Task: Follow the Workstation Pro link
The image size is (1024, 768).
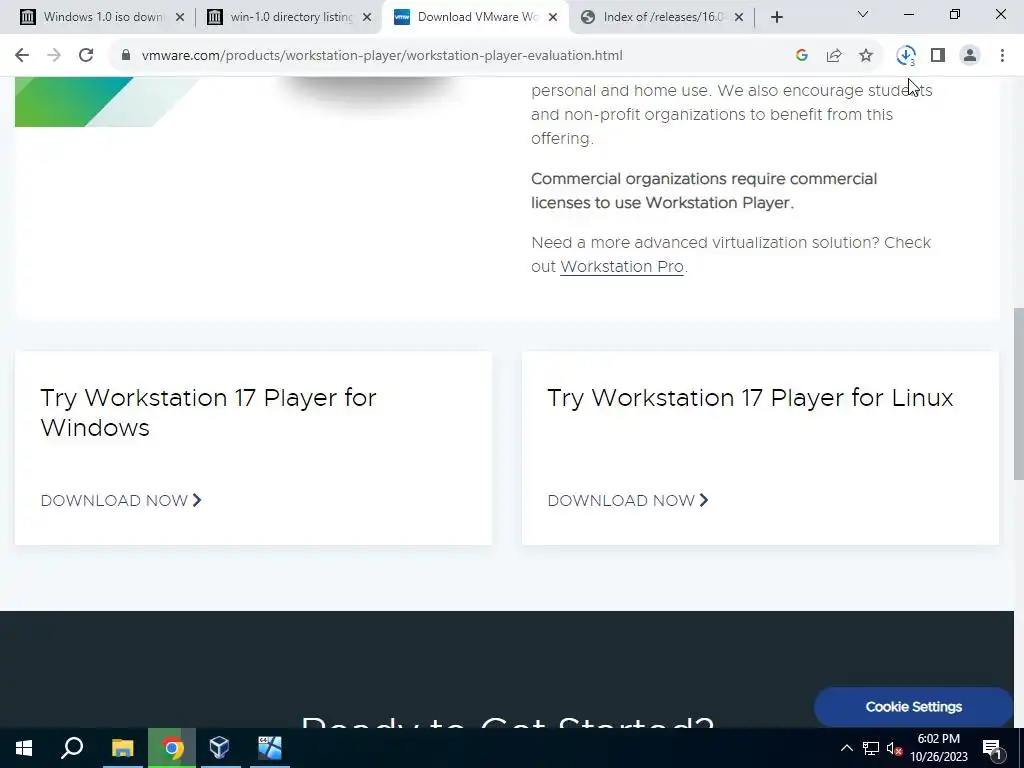Action: coord(622,266)
